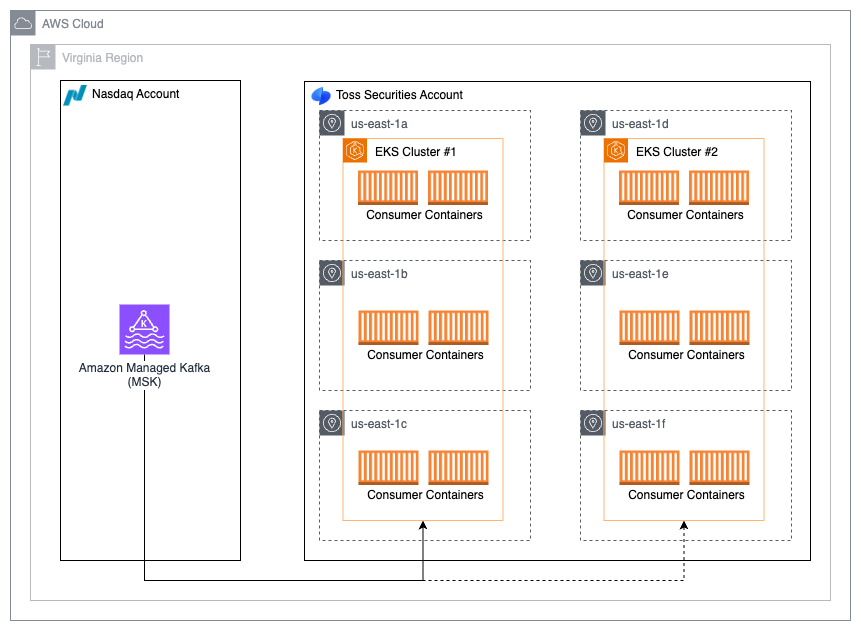This screenshot has width=861, height=632.
Task: Click Consumer Containers text in us-east-1f
Action: pyautogui.click(x=686, y=495)
